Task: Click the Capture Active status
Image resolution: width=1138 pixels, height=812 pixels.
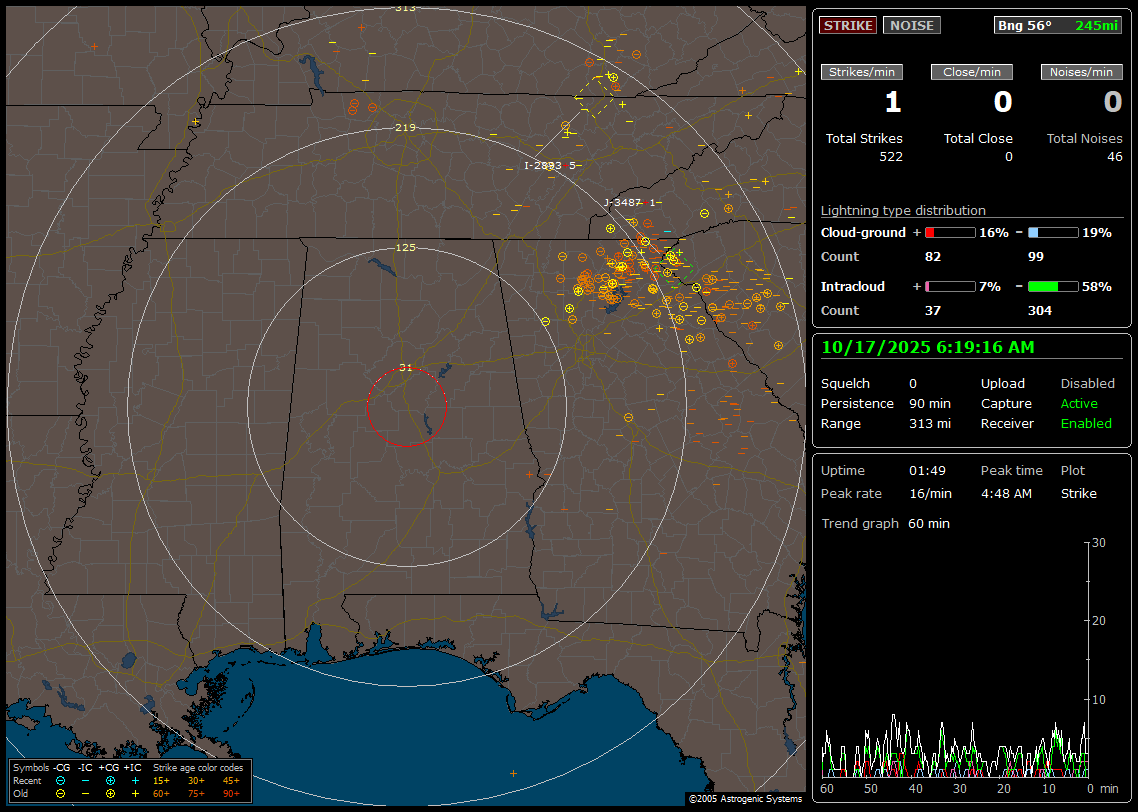Action: tap(1079, 404)
